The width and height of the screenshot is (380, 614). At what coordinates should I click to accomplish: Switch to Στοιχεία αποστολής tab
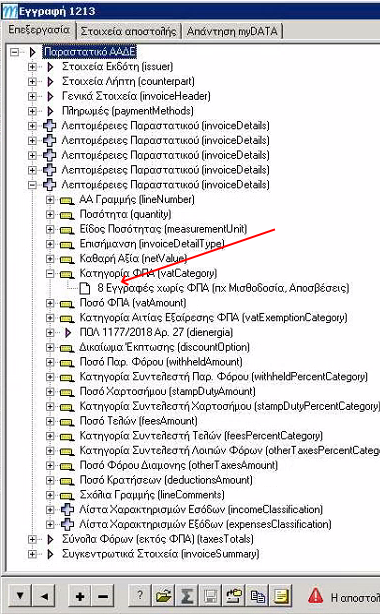pyautogui.click(x=128, y=31)
